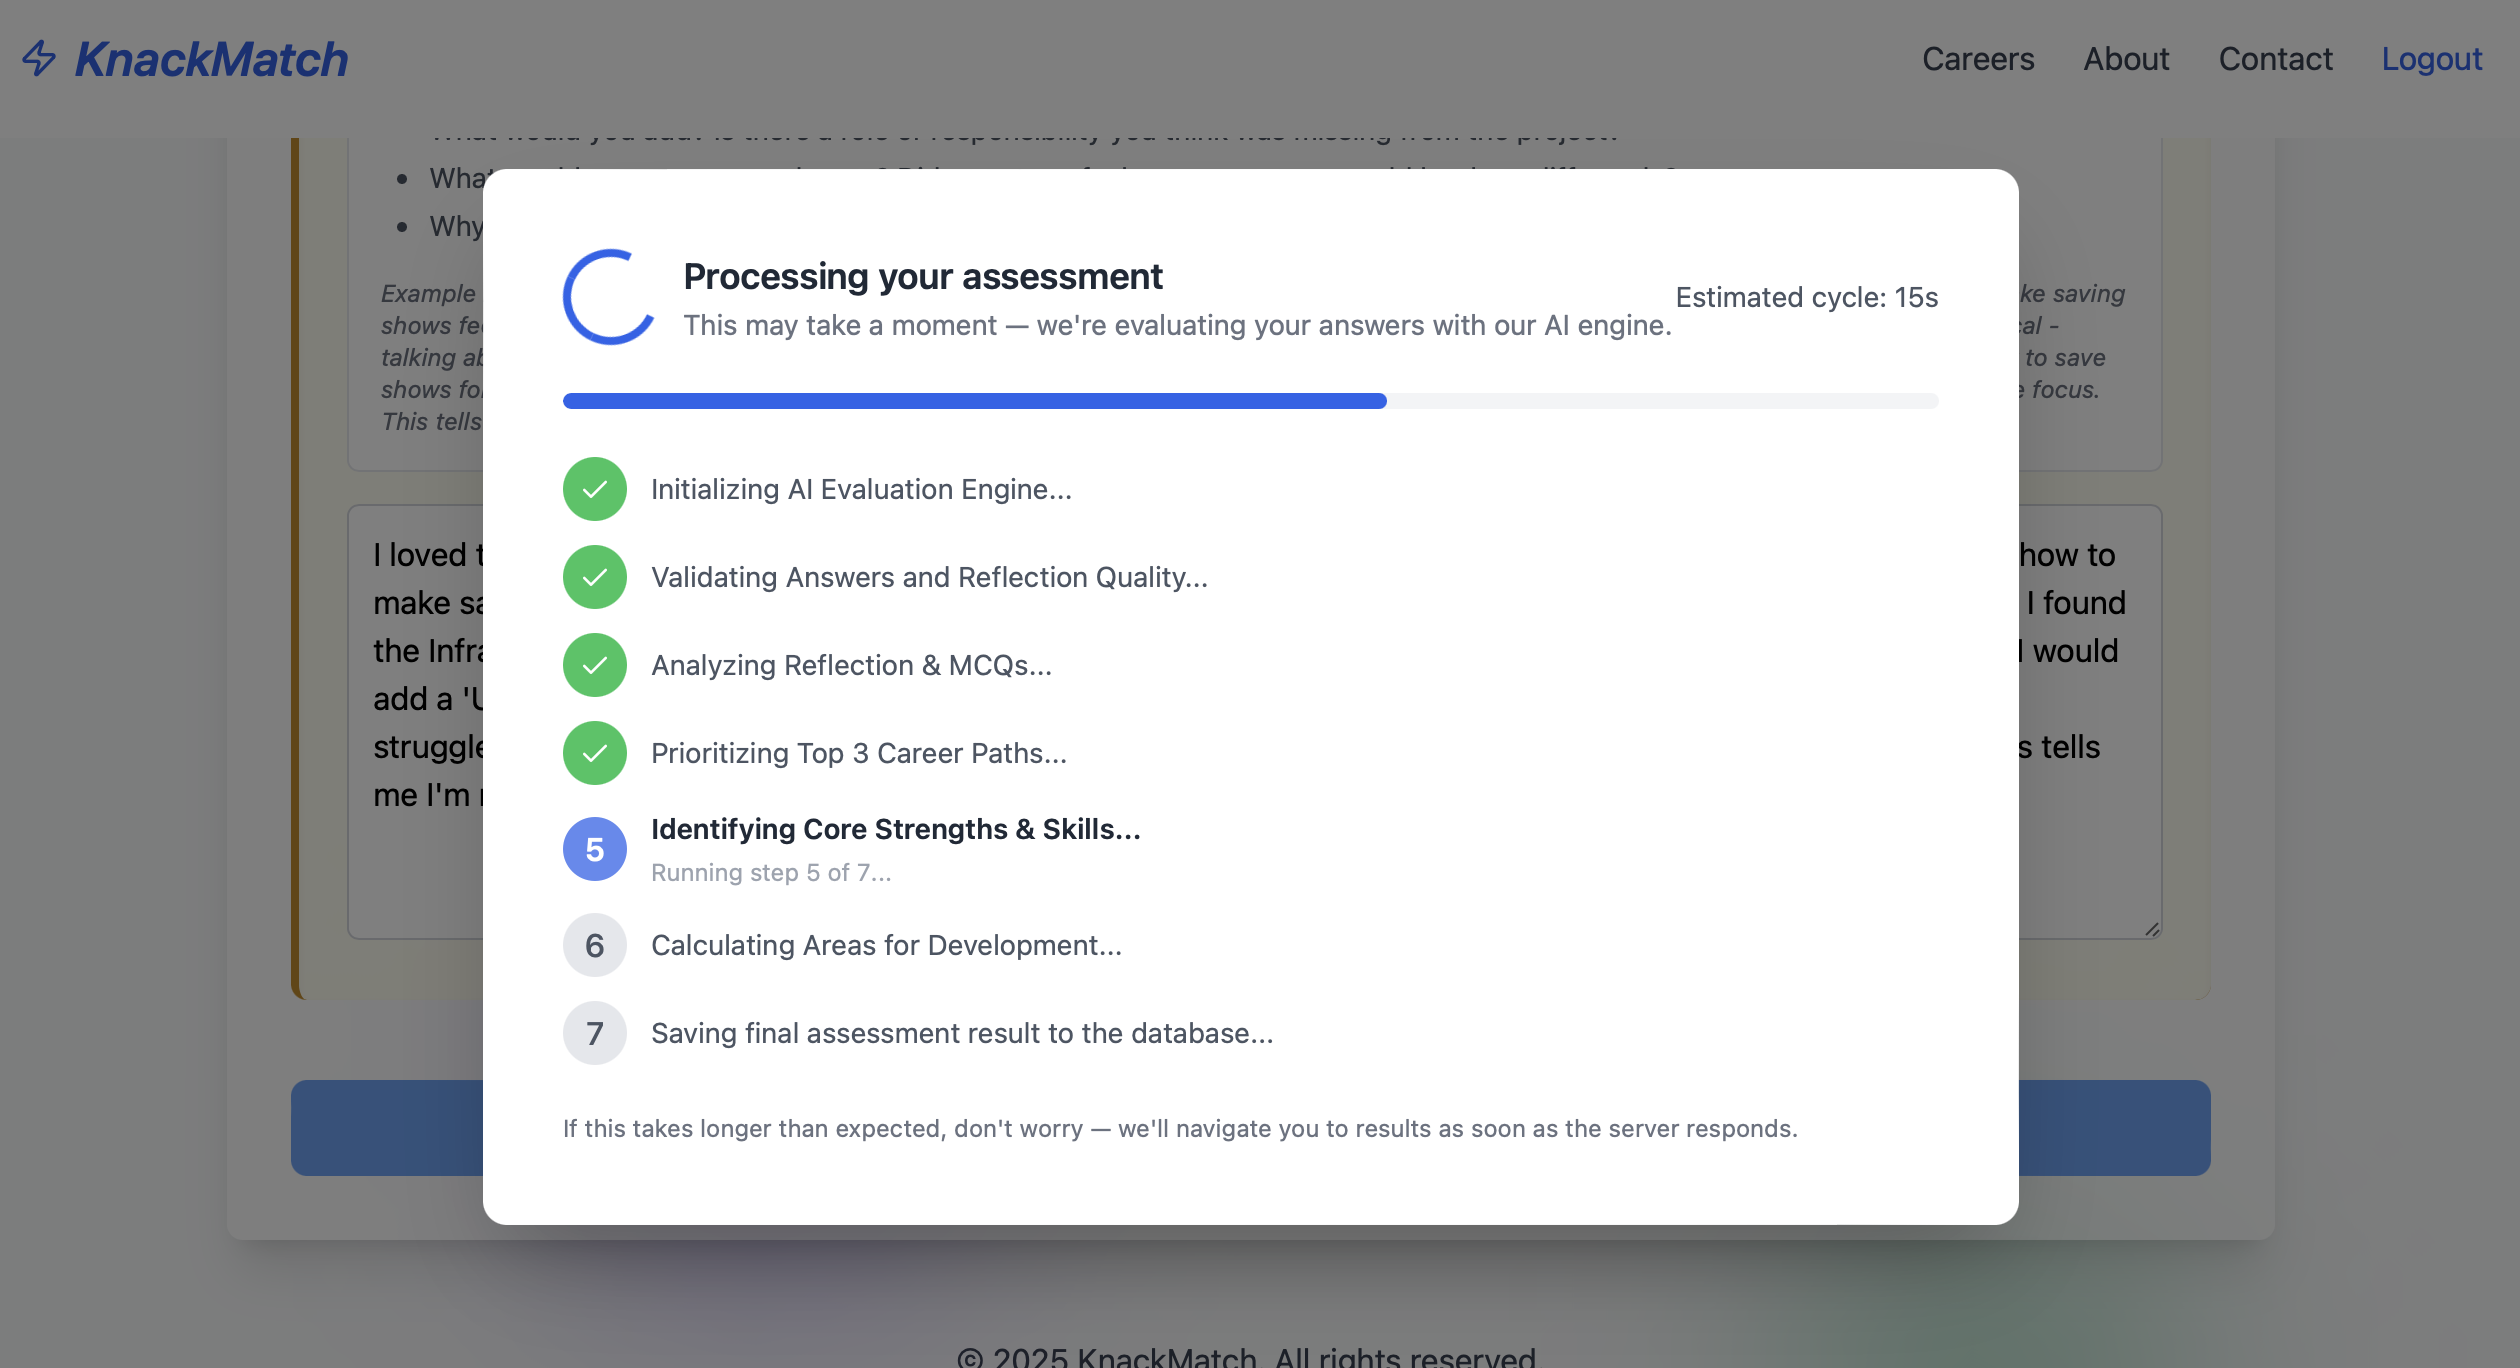Click the KnackMatch lightning bolt logo icon
This screenshot has height=1368, width=2520.
[39, 58]
